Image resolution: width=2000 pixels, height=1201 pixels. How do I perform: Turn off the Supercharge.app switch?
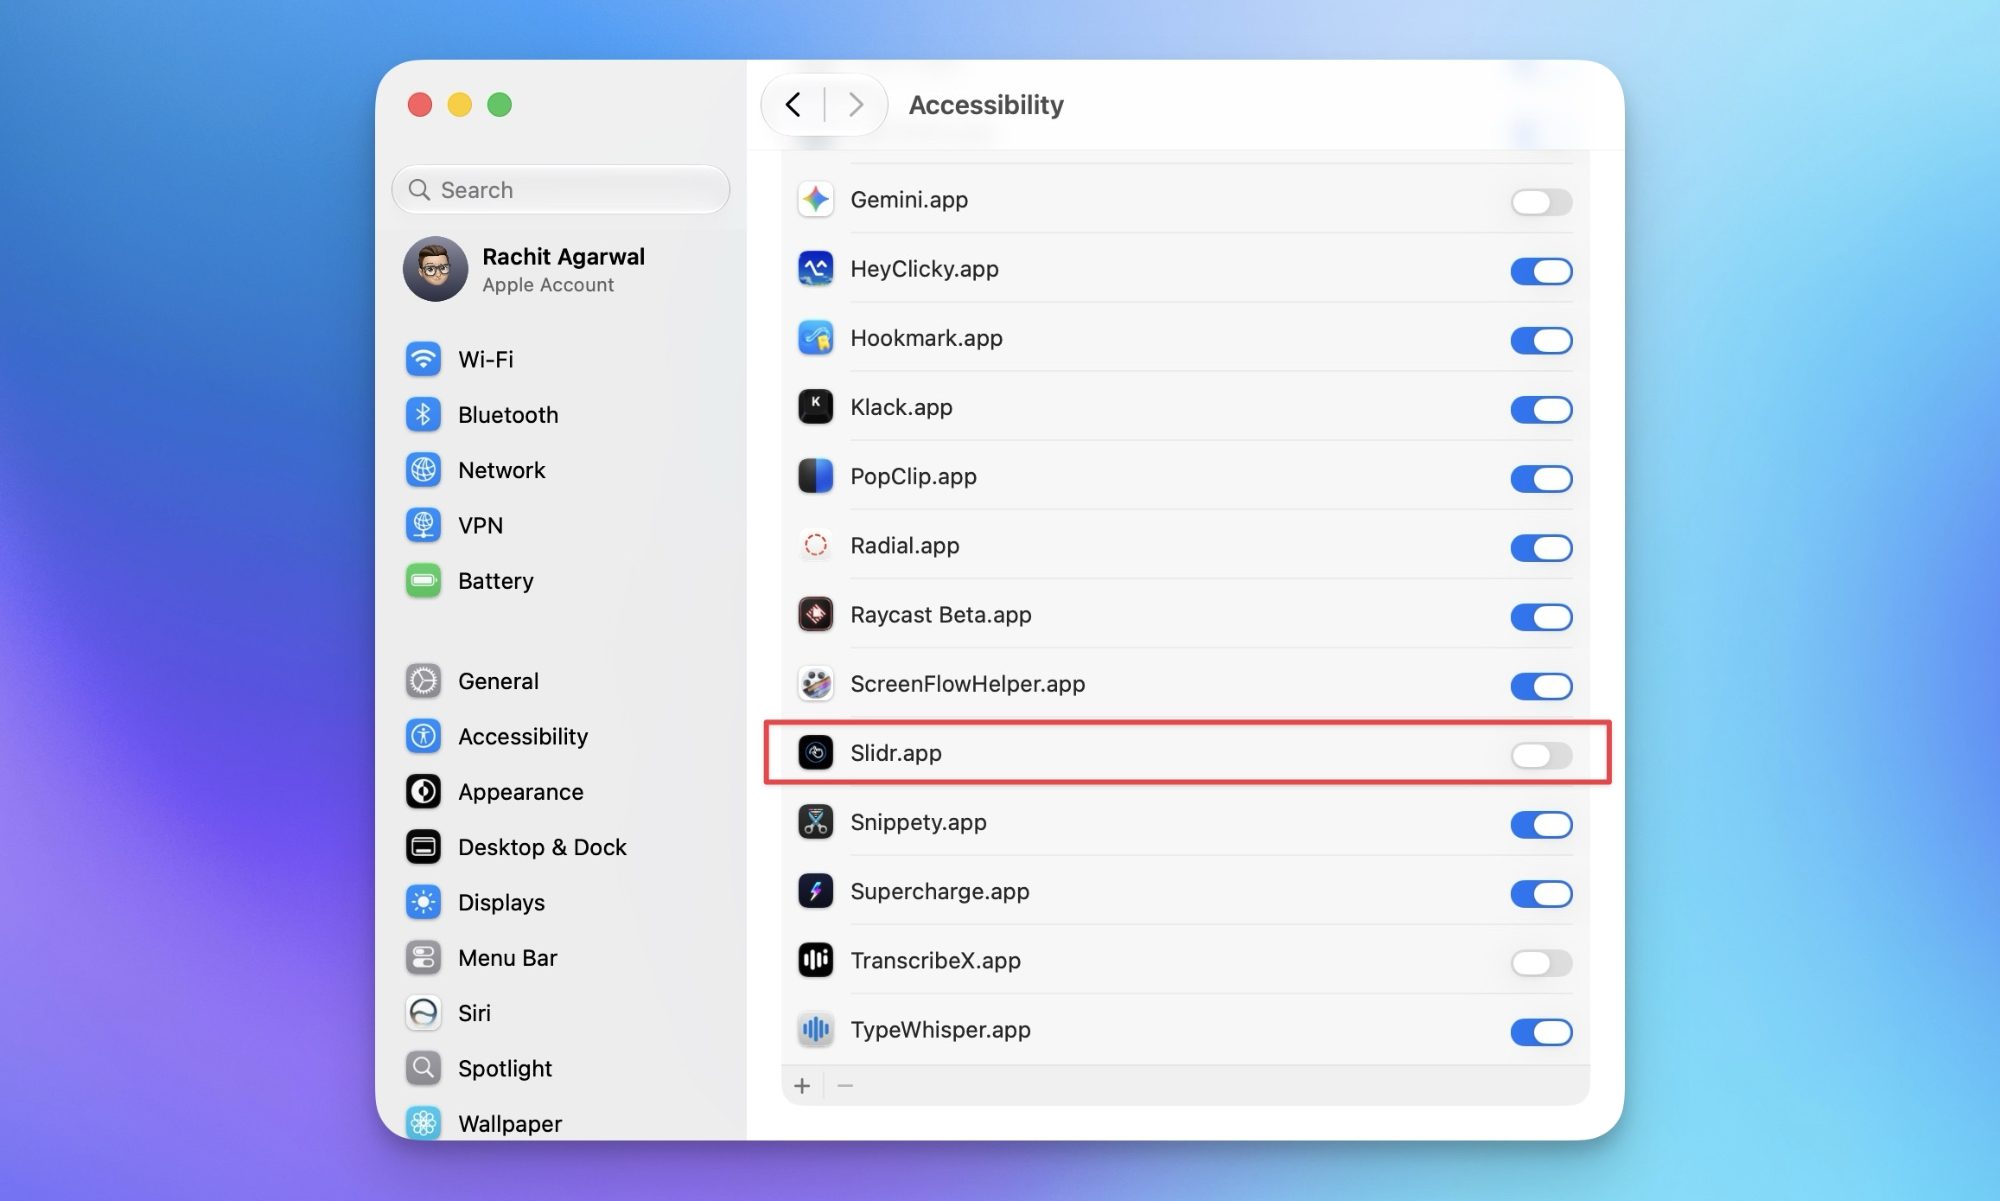(1541, 893)
